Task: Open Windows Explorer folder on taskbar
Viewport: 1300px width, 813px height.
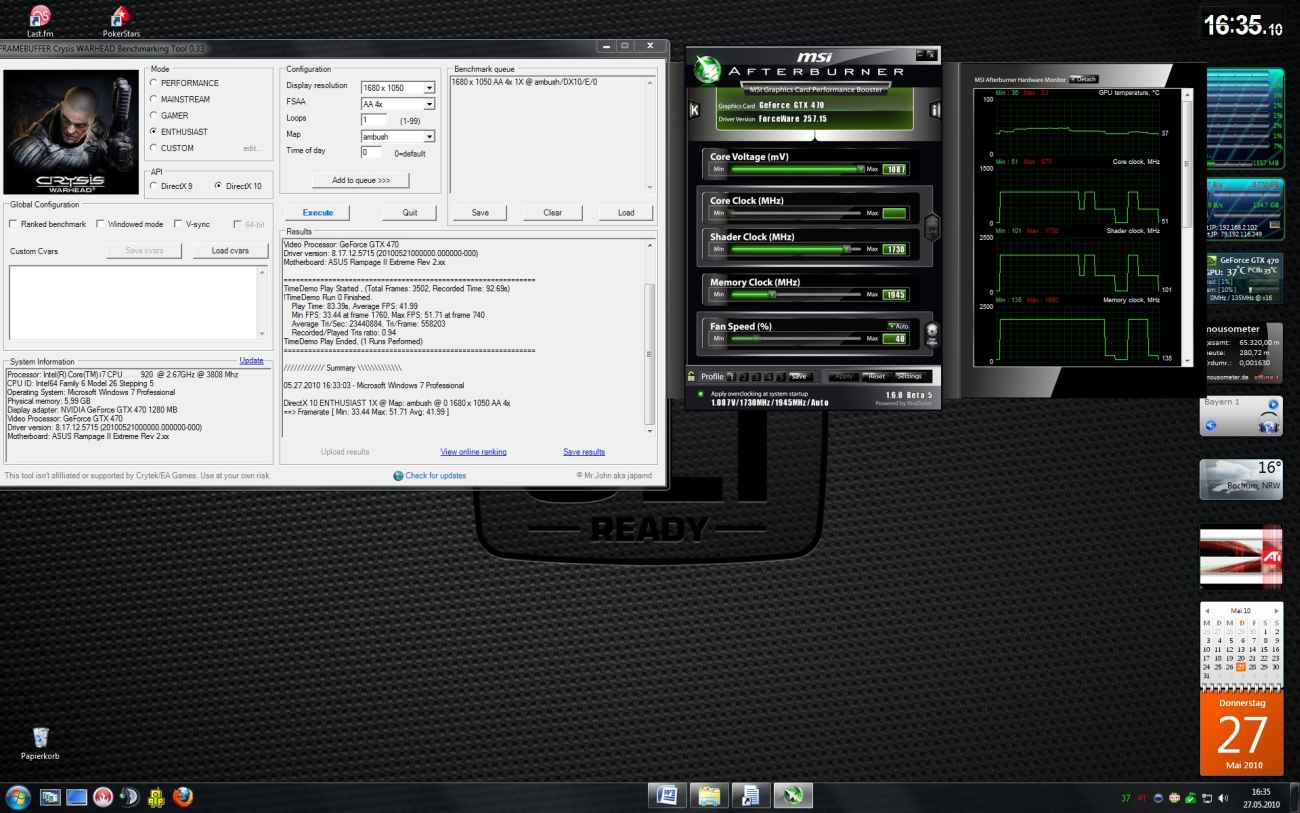Action: pos(708,796)
